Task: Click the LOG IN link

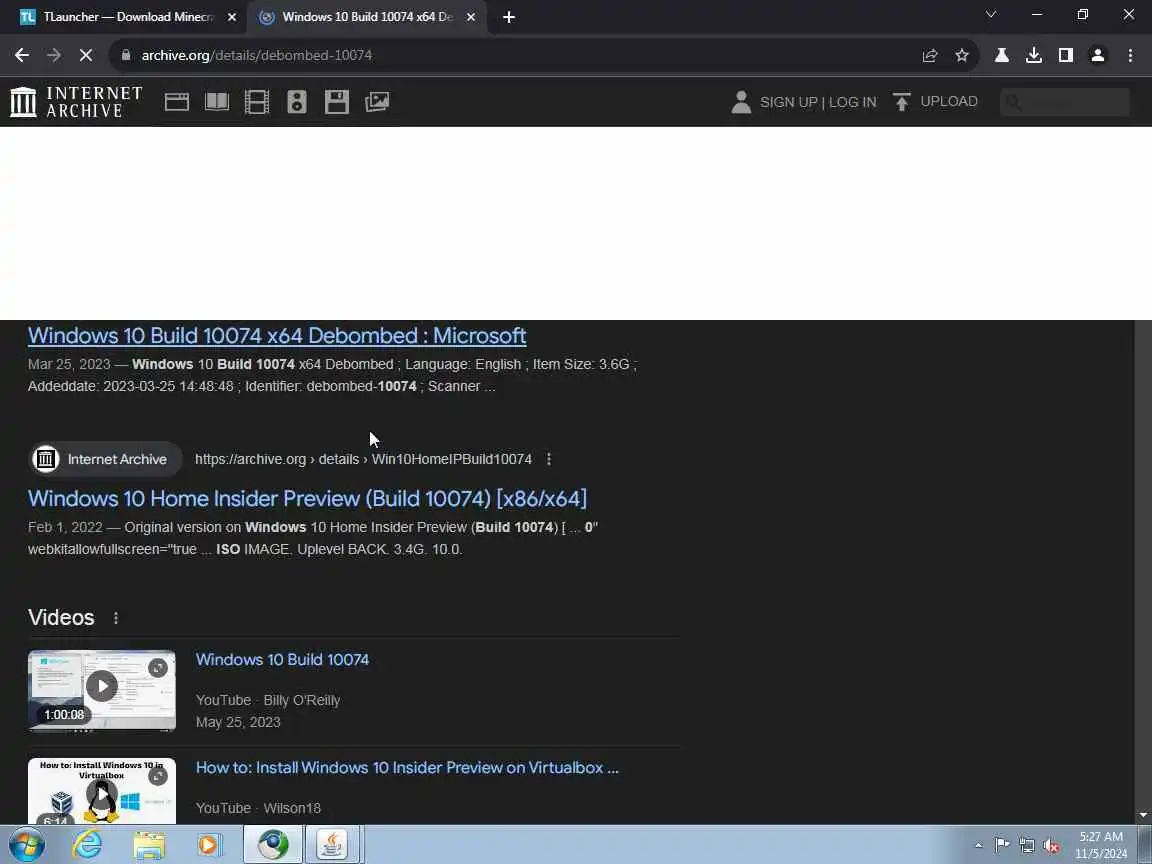Action: [852, 102]
